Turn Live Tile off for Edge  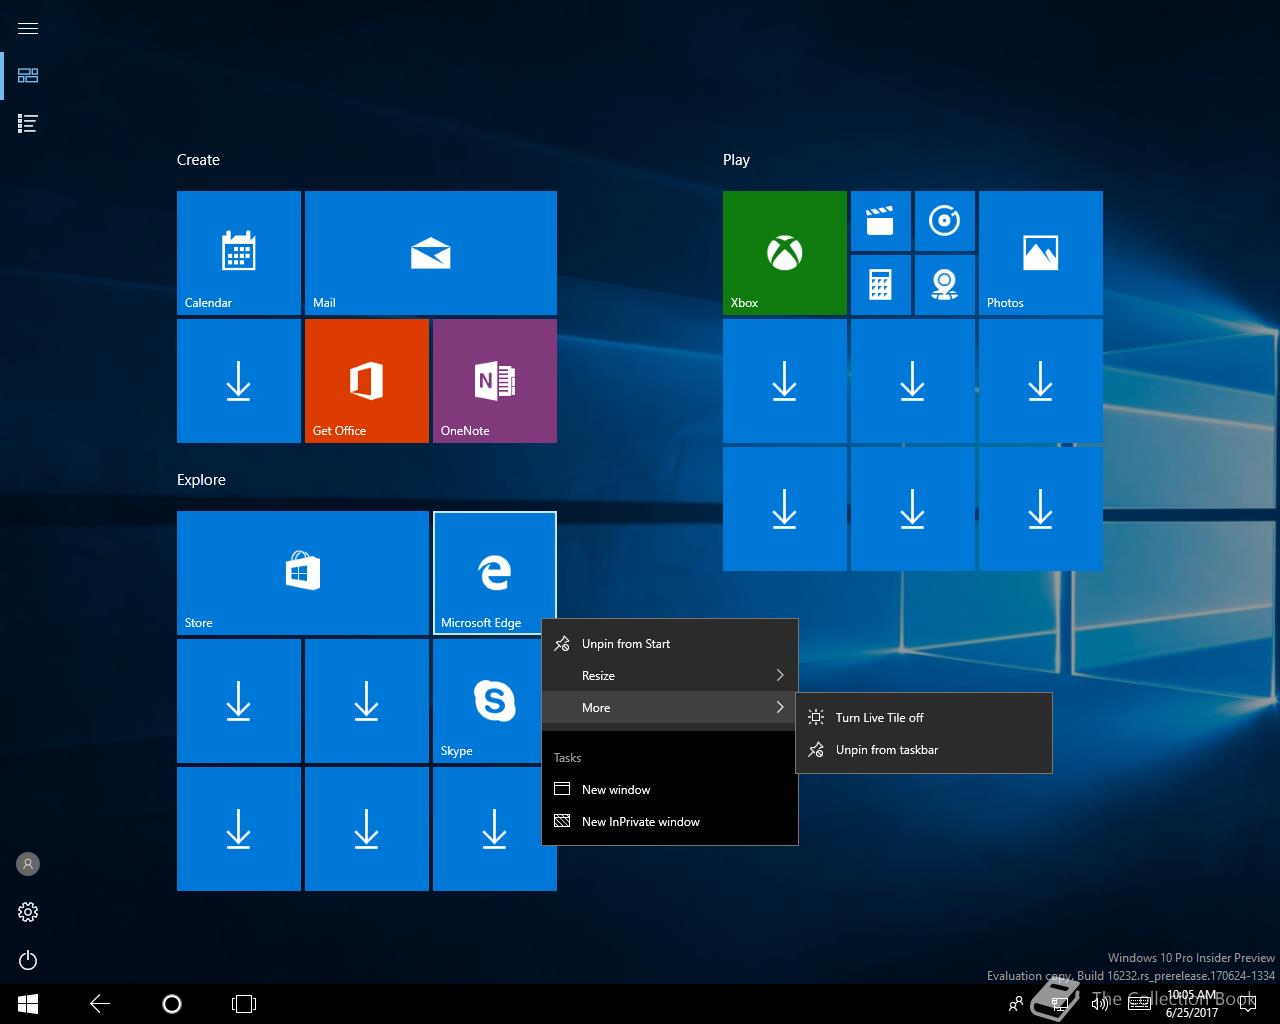pos(924,717)
